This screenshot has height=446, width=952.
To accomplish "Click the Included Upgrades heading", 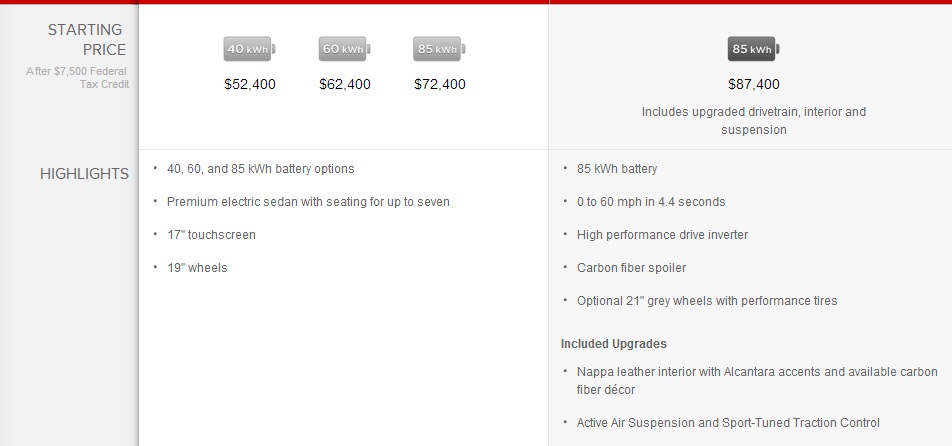I will click(614, 344).
